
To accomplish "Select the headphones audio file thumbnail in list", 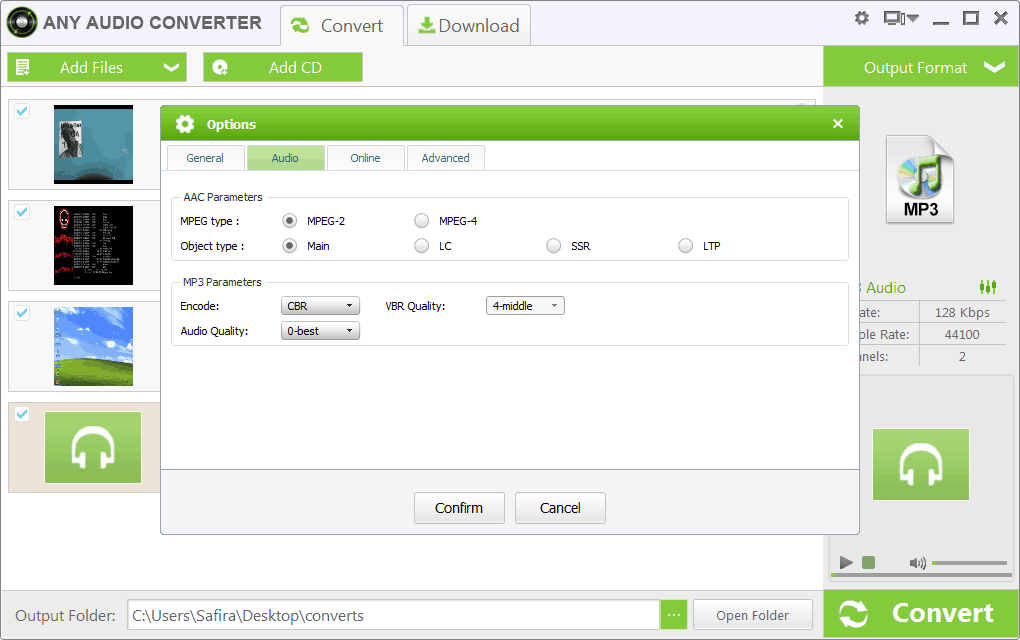I will click(93, 447).
